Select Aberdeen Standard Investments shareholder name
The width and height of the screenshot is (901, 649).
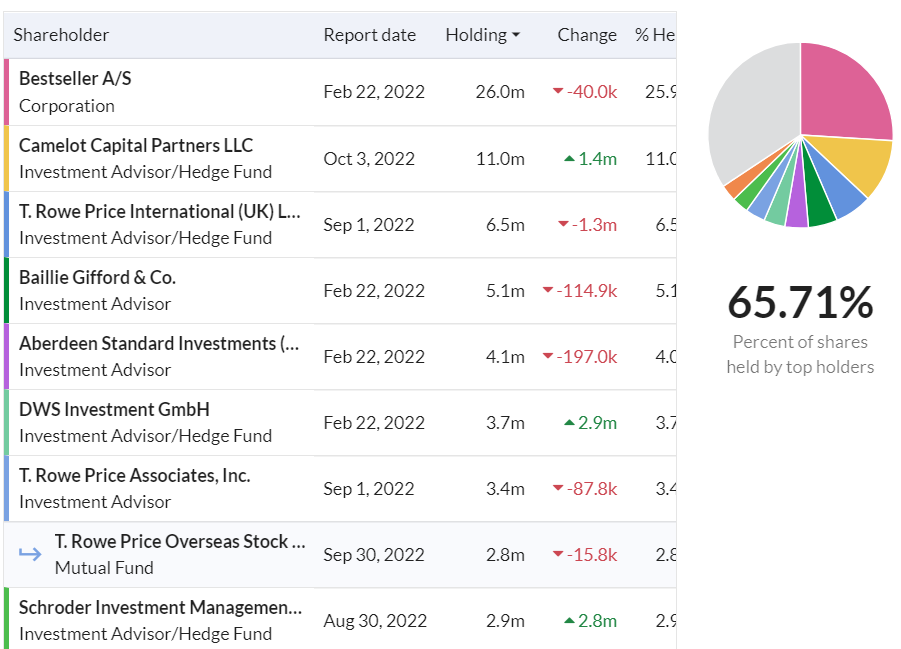[x=159, y=344]
